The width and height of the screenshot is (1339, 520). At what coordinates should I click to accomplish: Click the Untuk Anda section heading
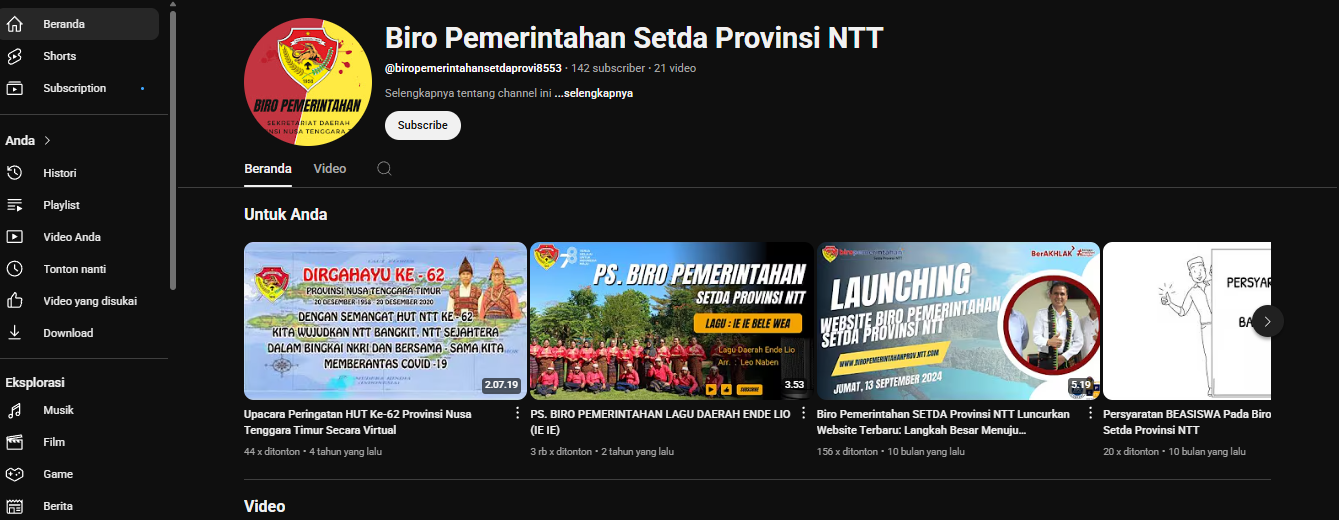tap(285, 215)
